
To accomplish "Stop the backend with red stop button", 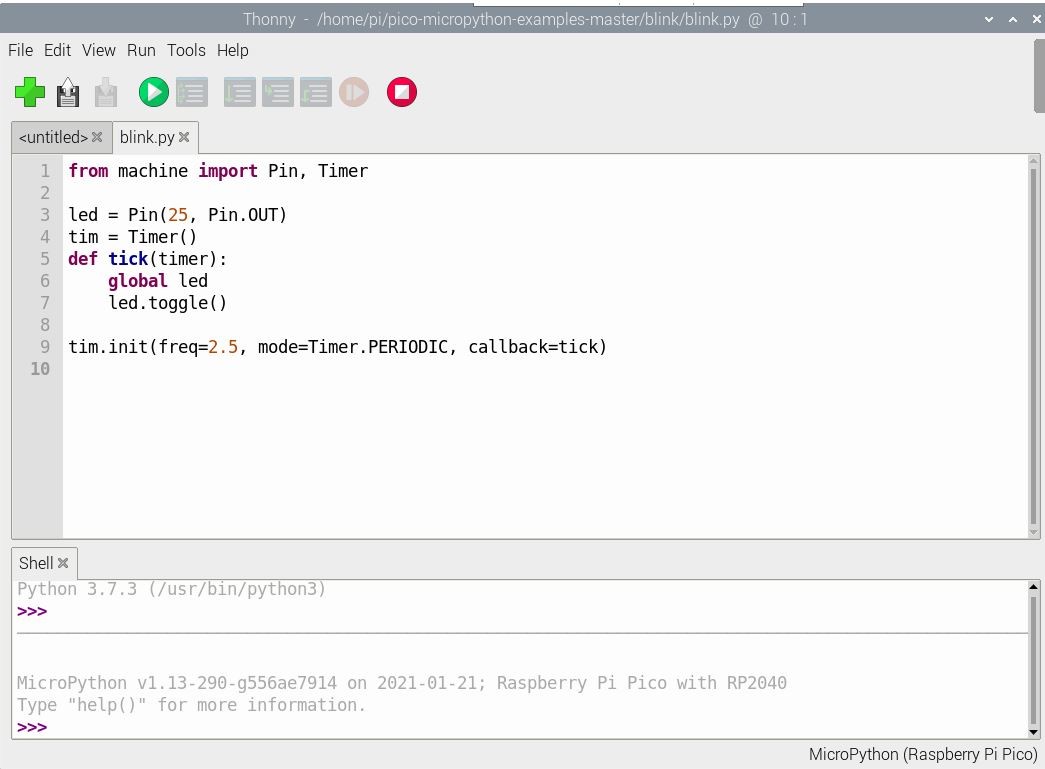I will click(x=402, y=93).
